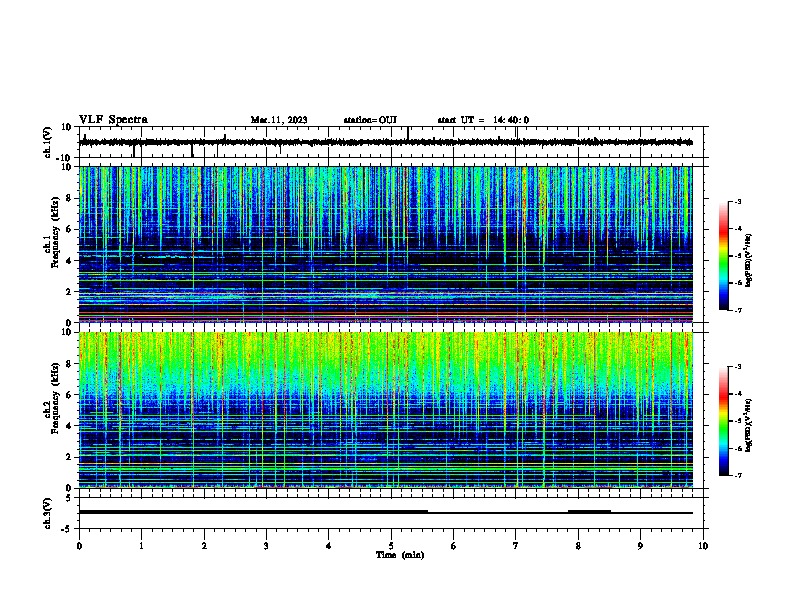Click the ch.1 color bar log(PSD) label

coord(748,260)
